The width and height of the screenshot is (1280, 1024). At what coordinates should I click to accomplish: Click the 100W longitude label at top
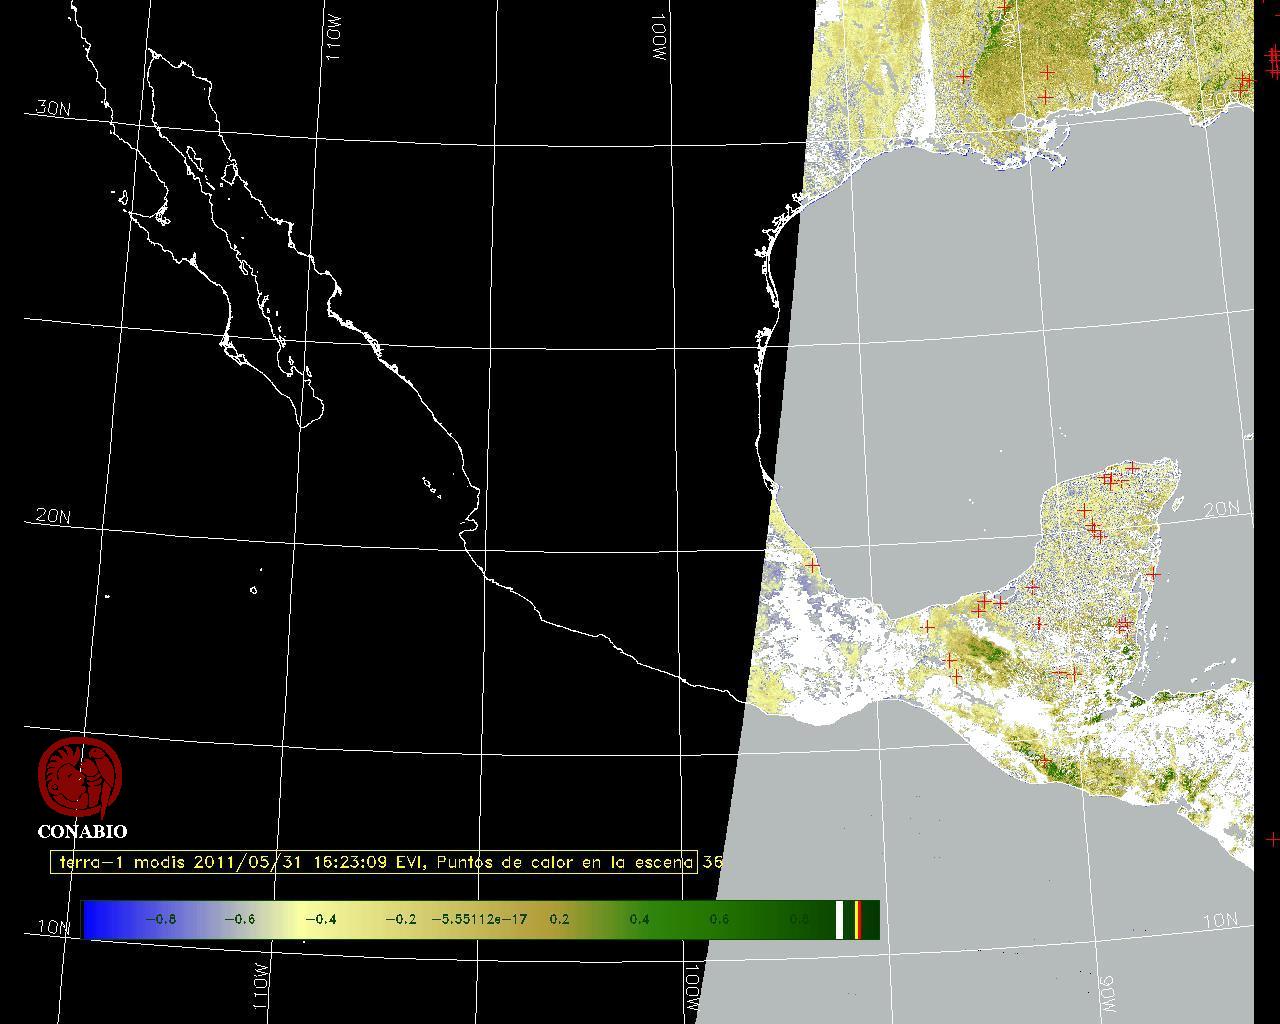(x=658, y=40)
